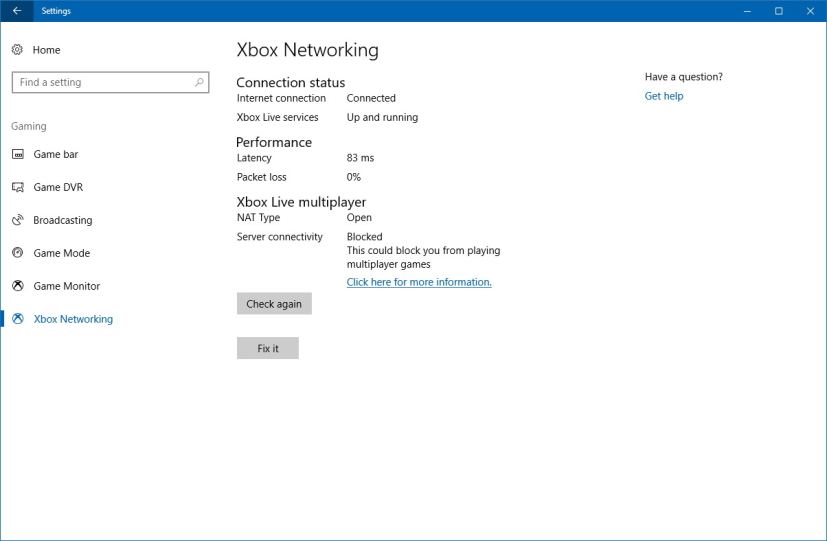This screenshot has width=827, height=541.
Task: Click the Packet loss 0% value
Action: 354,177
